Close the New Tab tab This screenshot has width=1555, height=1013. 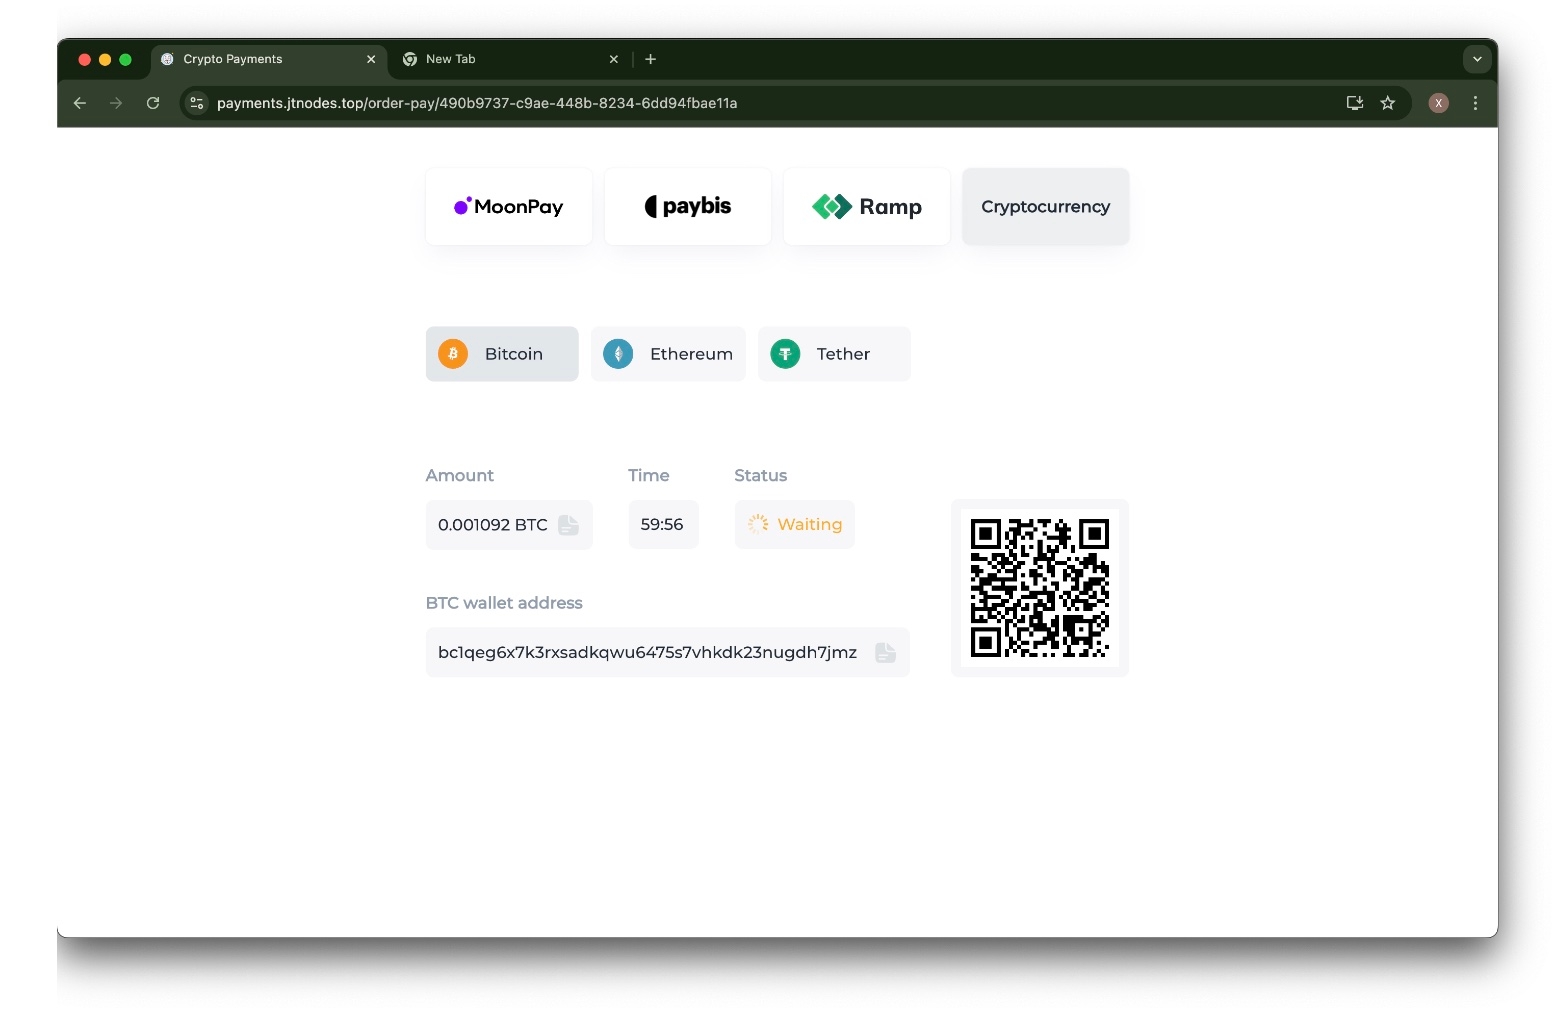pos(614,59)
